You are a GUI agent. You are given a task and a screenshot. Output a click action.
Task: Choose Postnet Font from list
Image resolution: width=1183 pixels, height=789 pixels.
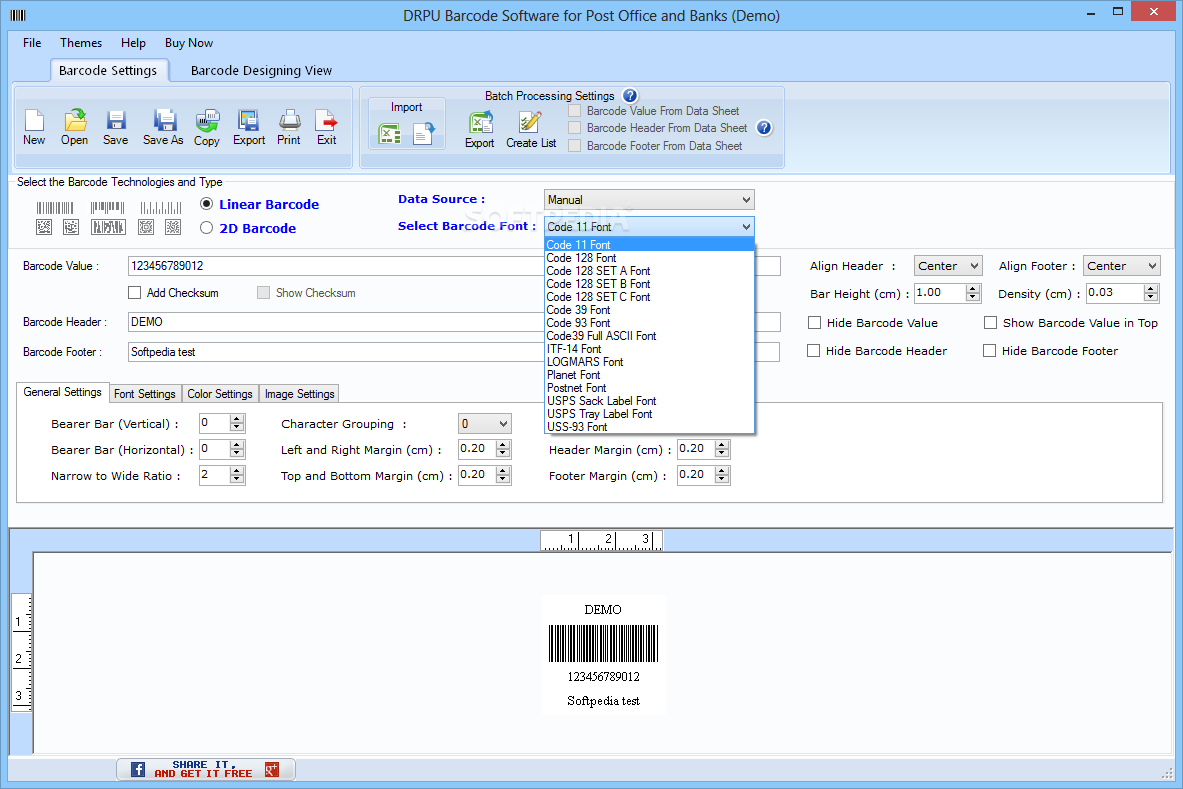(650, 388)
